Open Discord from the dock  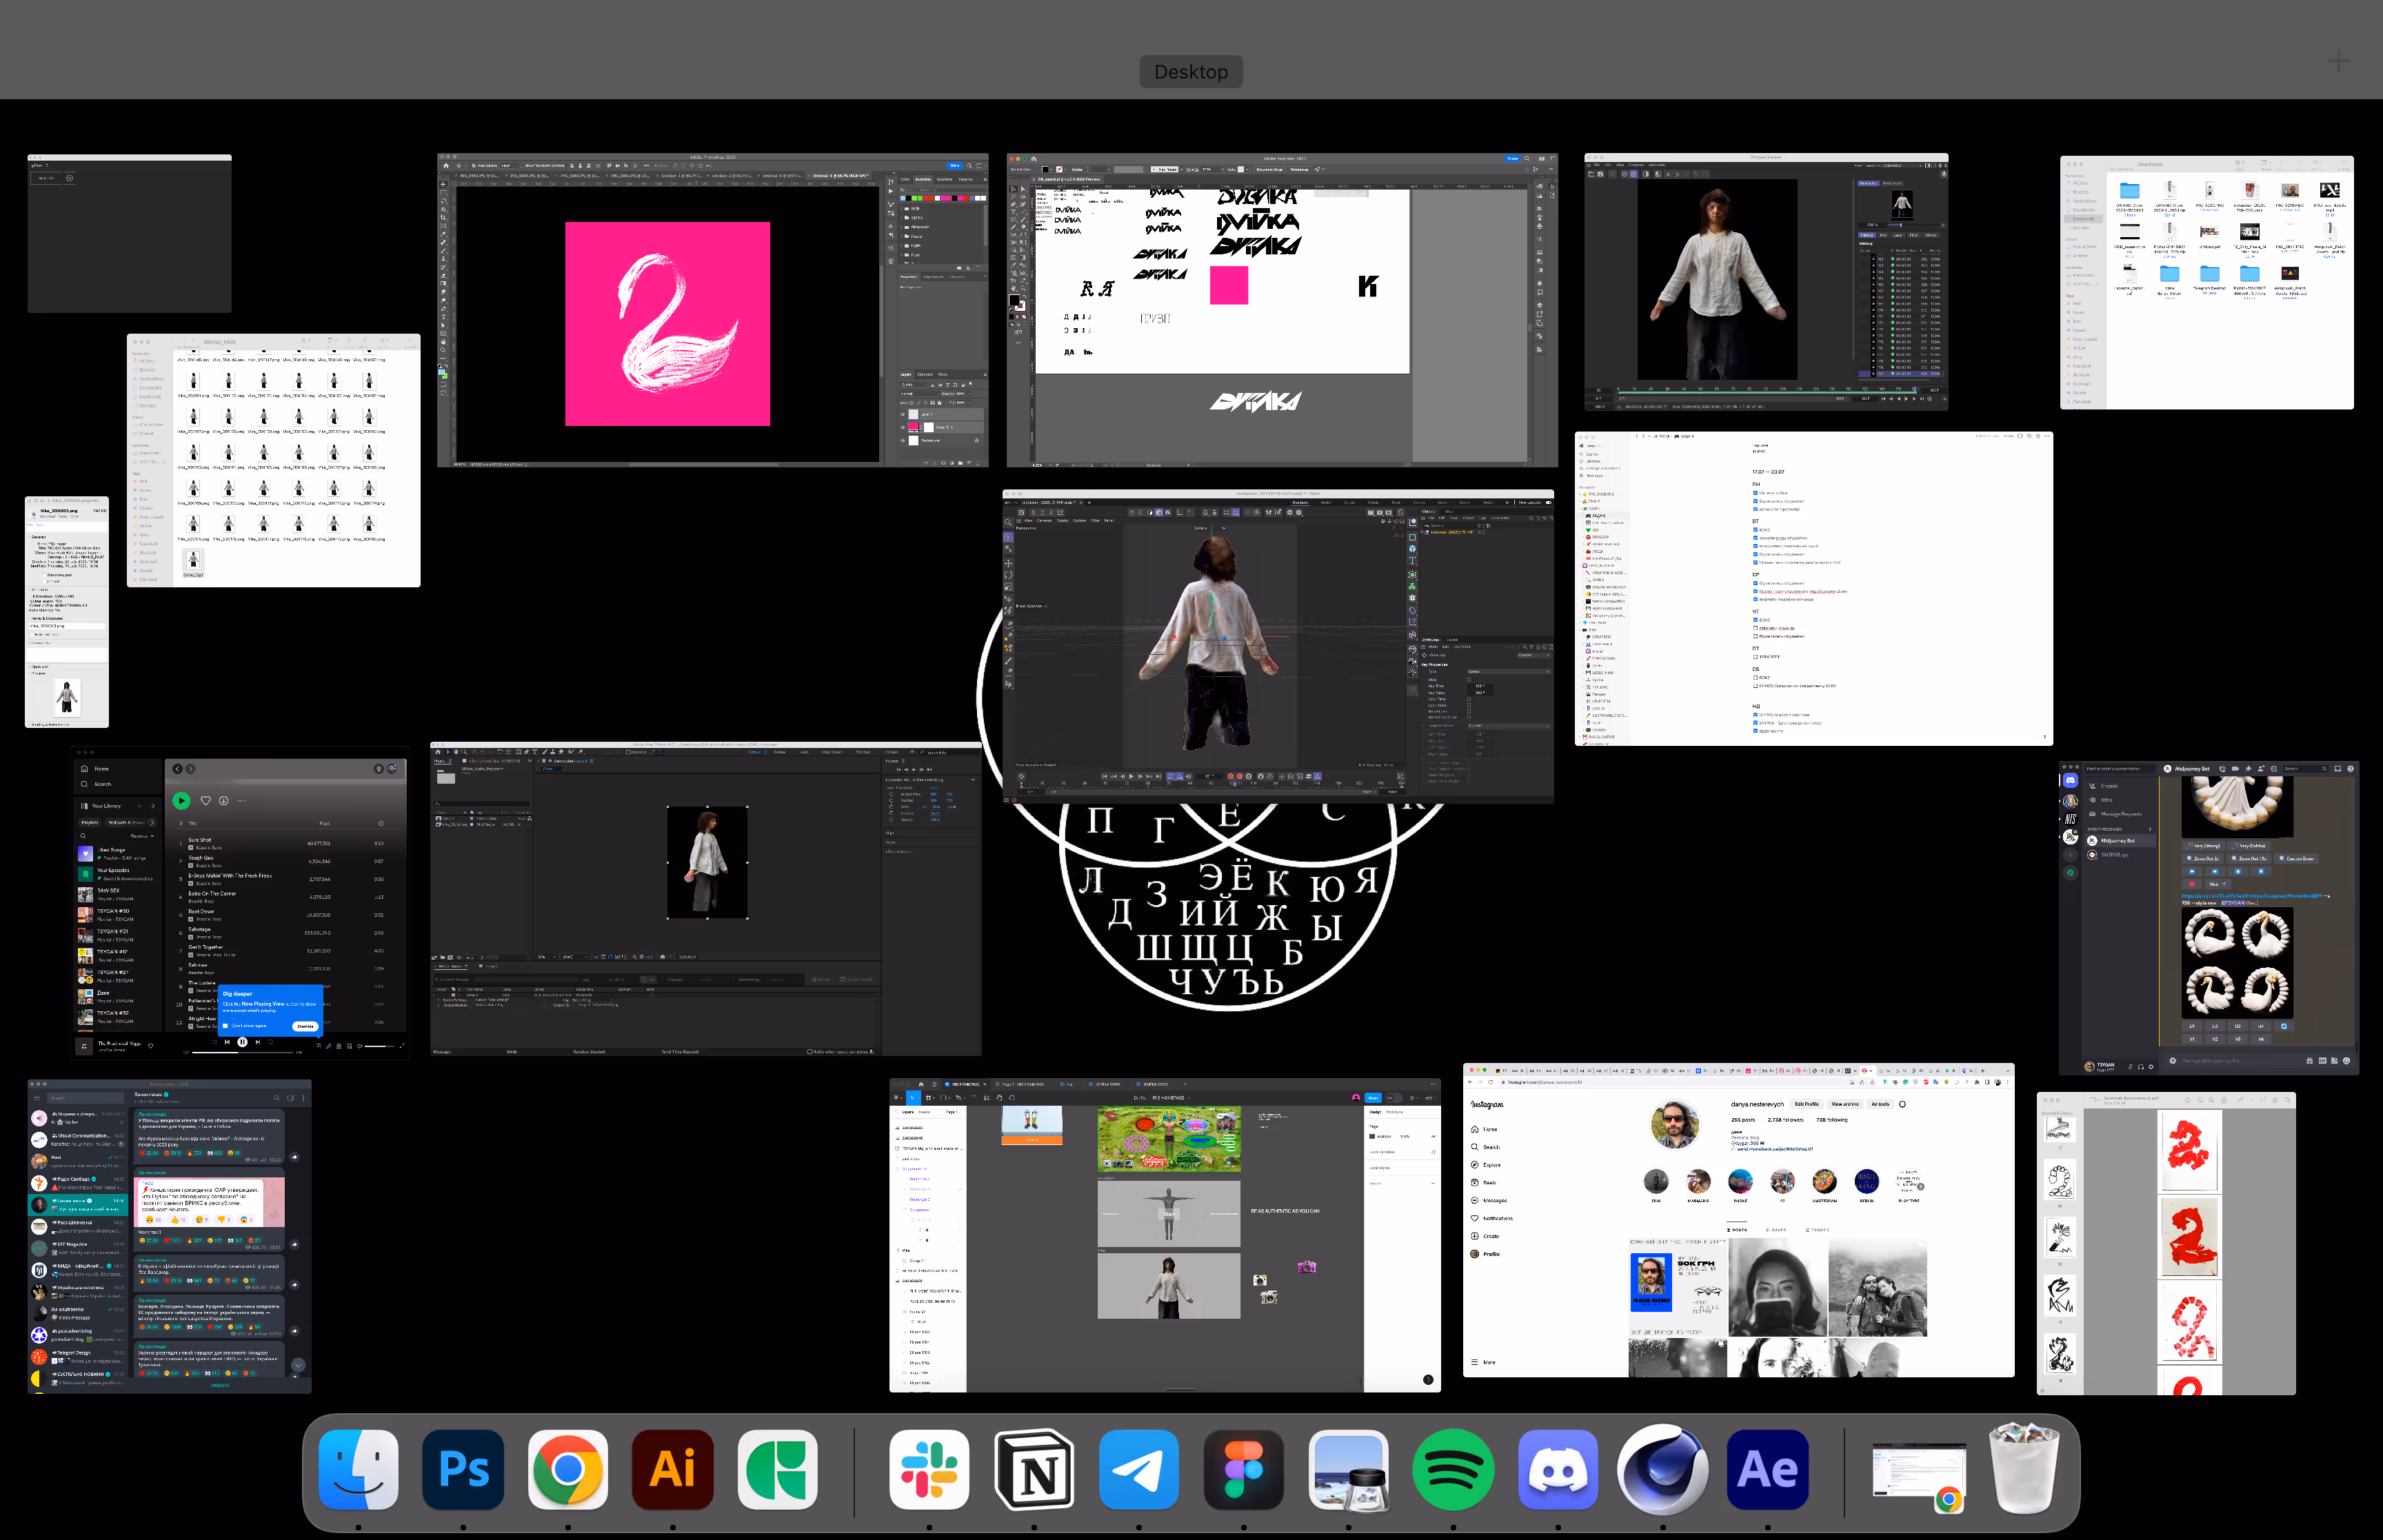click(x=1557, y=1468)
